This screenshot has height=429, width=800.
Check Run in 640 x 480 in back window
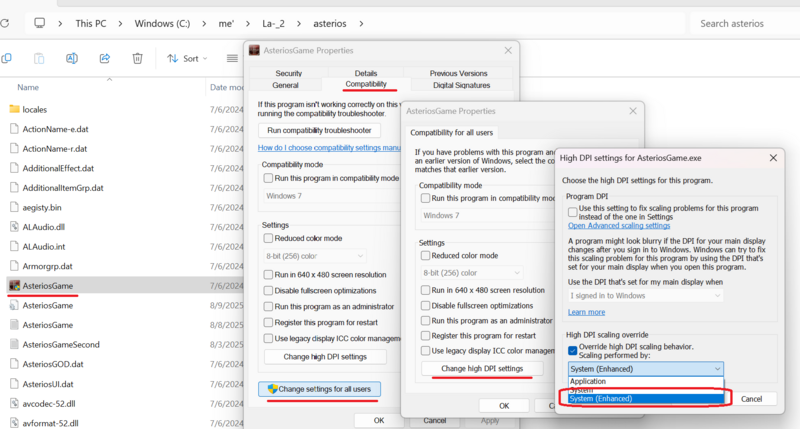(x=268, y=274)
